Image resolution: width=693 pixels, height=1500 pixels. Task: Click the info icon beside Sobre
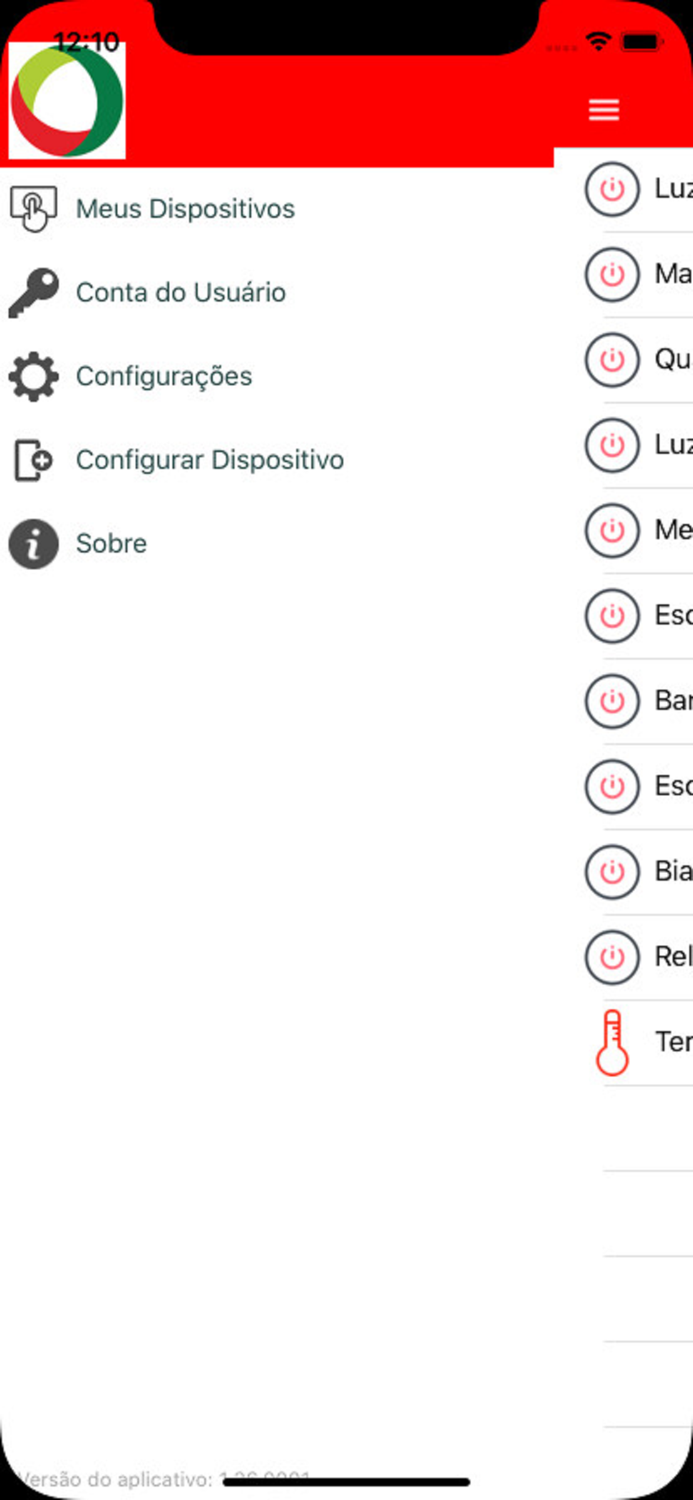coord(33,543)
